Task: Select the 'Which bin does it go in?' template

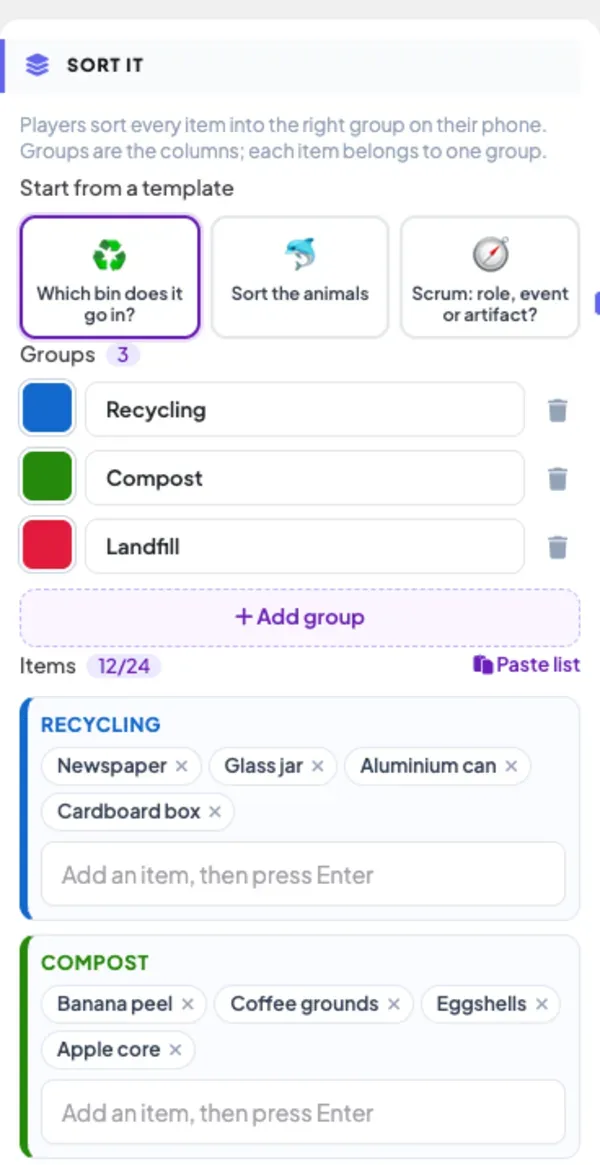Action: click(110, 277)
